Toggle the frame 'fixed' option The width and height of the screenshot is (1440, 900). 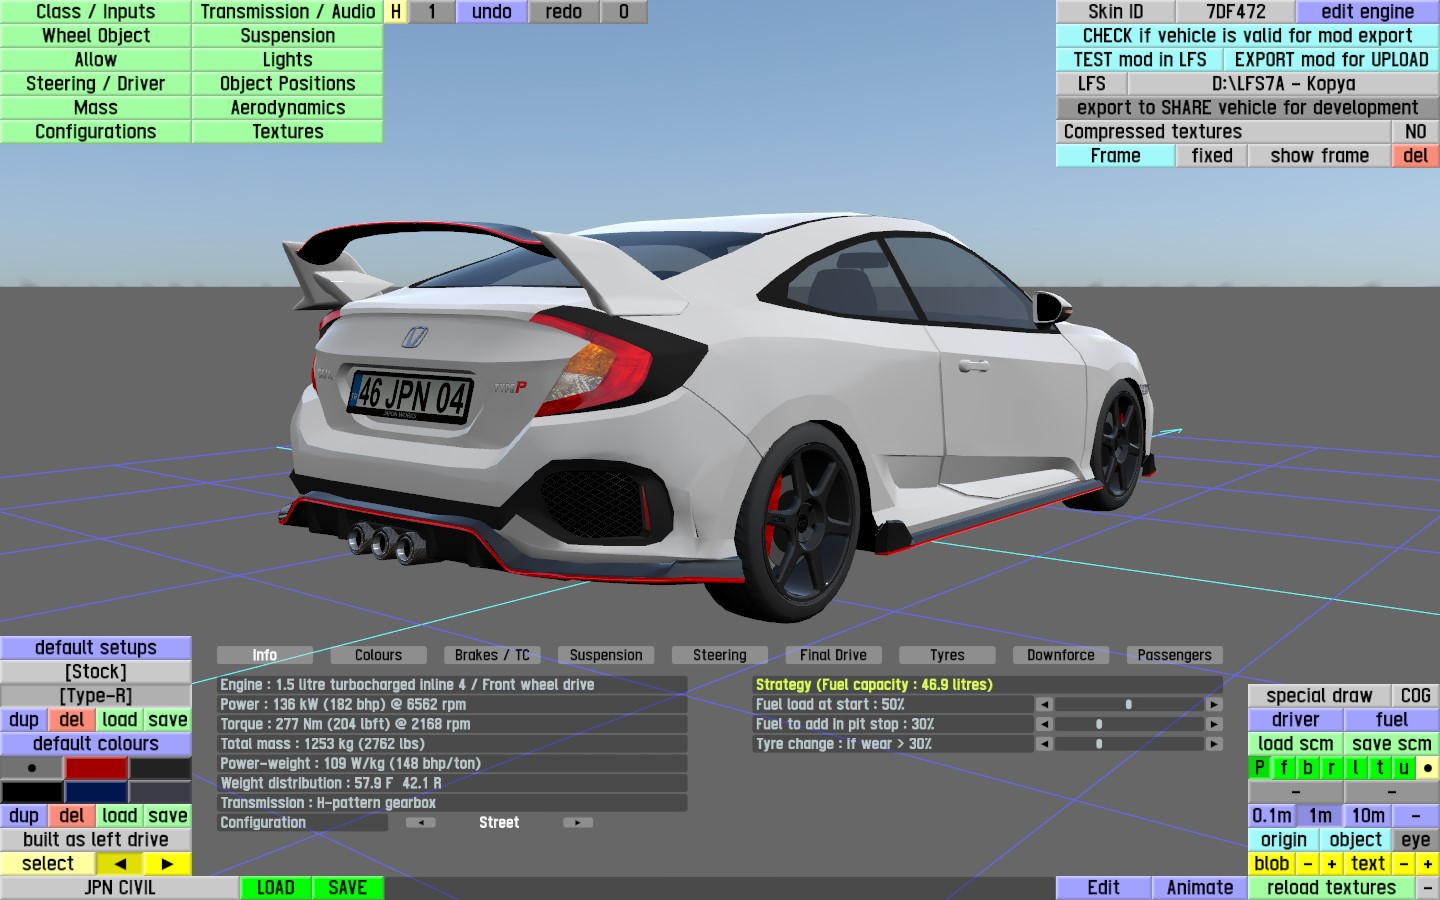pyautogui.click(x=1212, y=156)
